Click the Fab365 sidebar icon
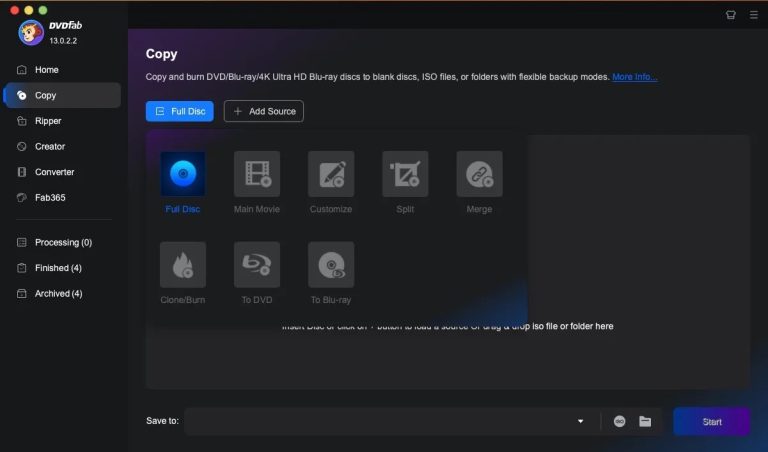 point(22,197)
